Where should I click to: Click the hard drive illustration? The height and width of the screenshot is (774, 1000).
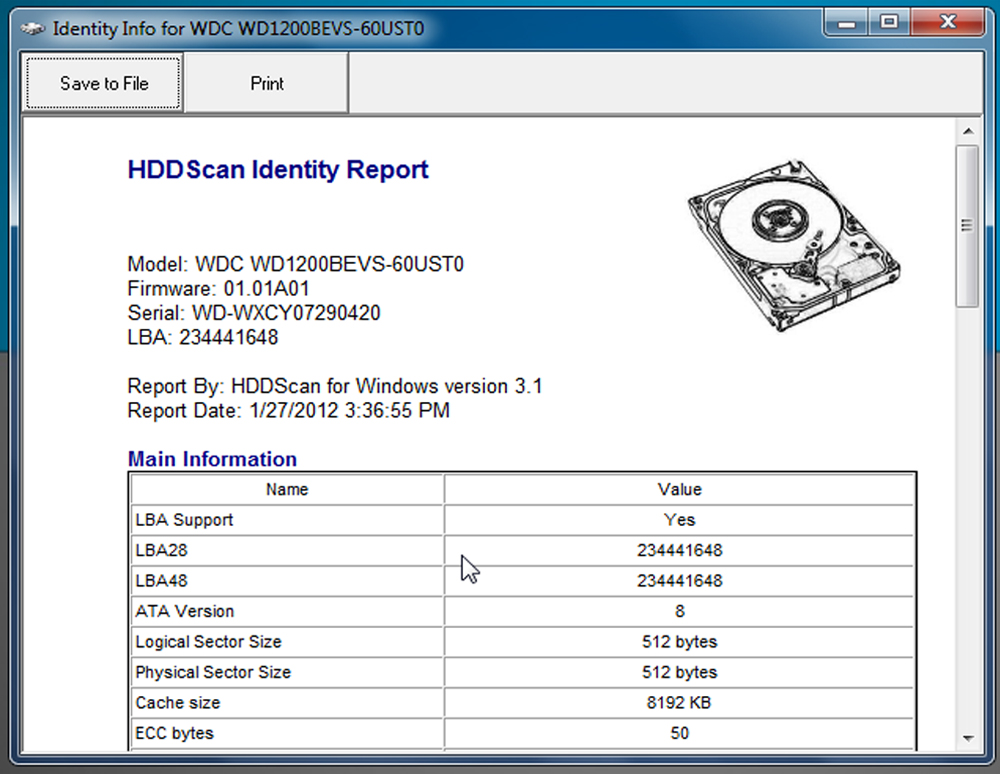[x=793, y=245]
